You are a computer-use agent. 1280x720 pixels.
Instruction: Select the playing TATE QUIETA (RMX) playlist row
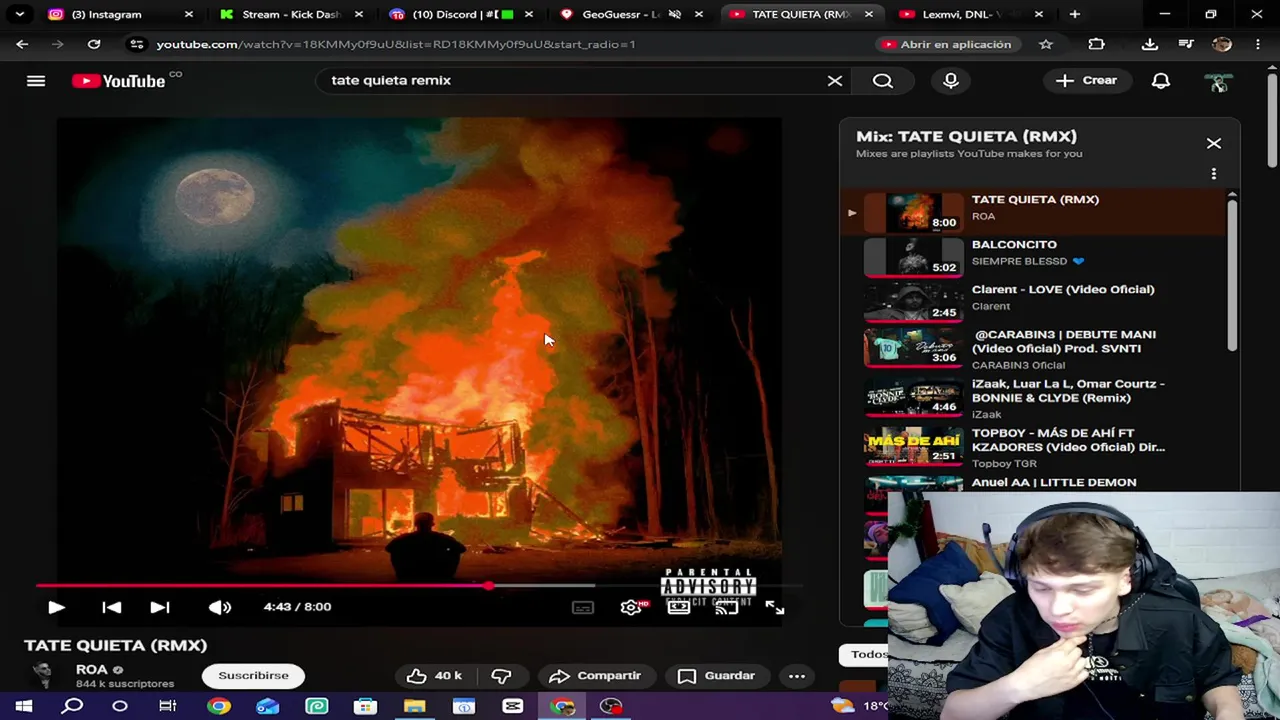[x=1034, y=211]
